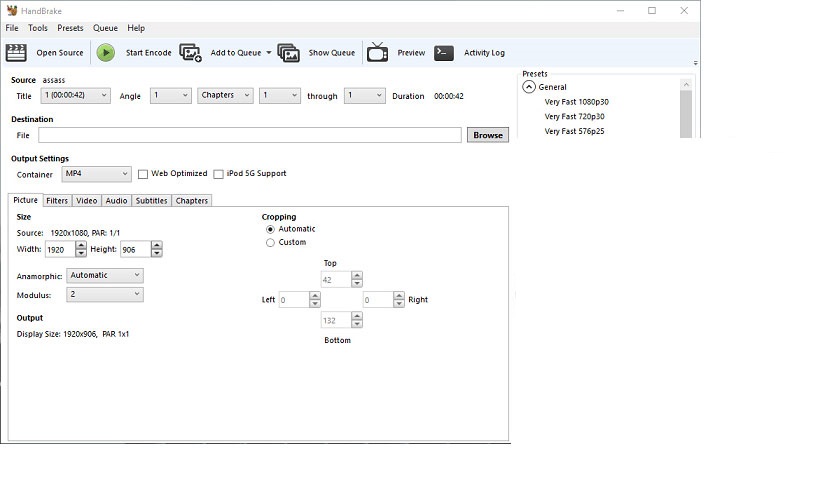Maximize the HandBrake window
The image size is (836, 484).
652,11
